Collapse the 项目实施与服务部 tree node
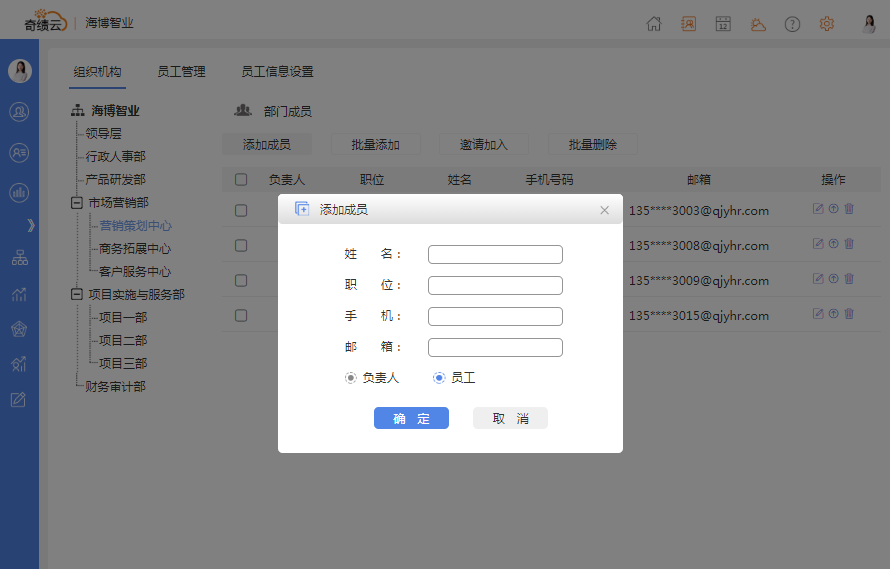This screenshot has height=569, width=890. coord(77,294)
